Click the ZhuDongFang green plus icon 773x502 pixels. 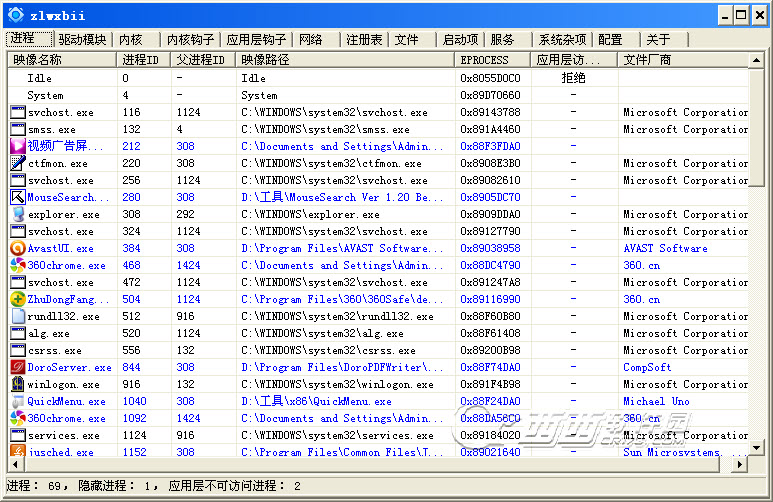(18, 299)
